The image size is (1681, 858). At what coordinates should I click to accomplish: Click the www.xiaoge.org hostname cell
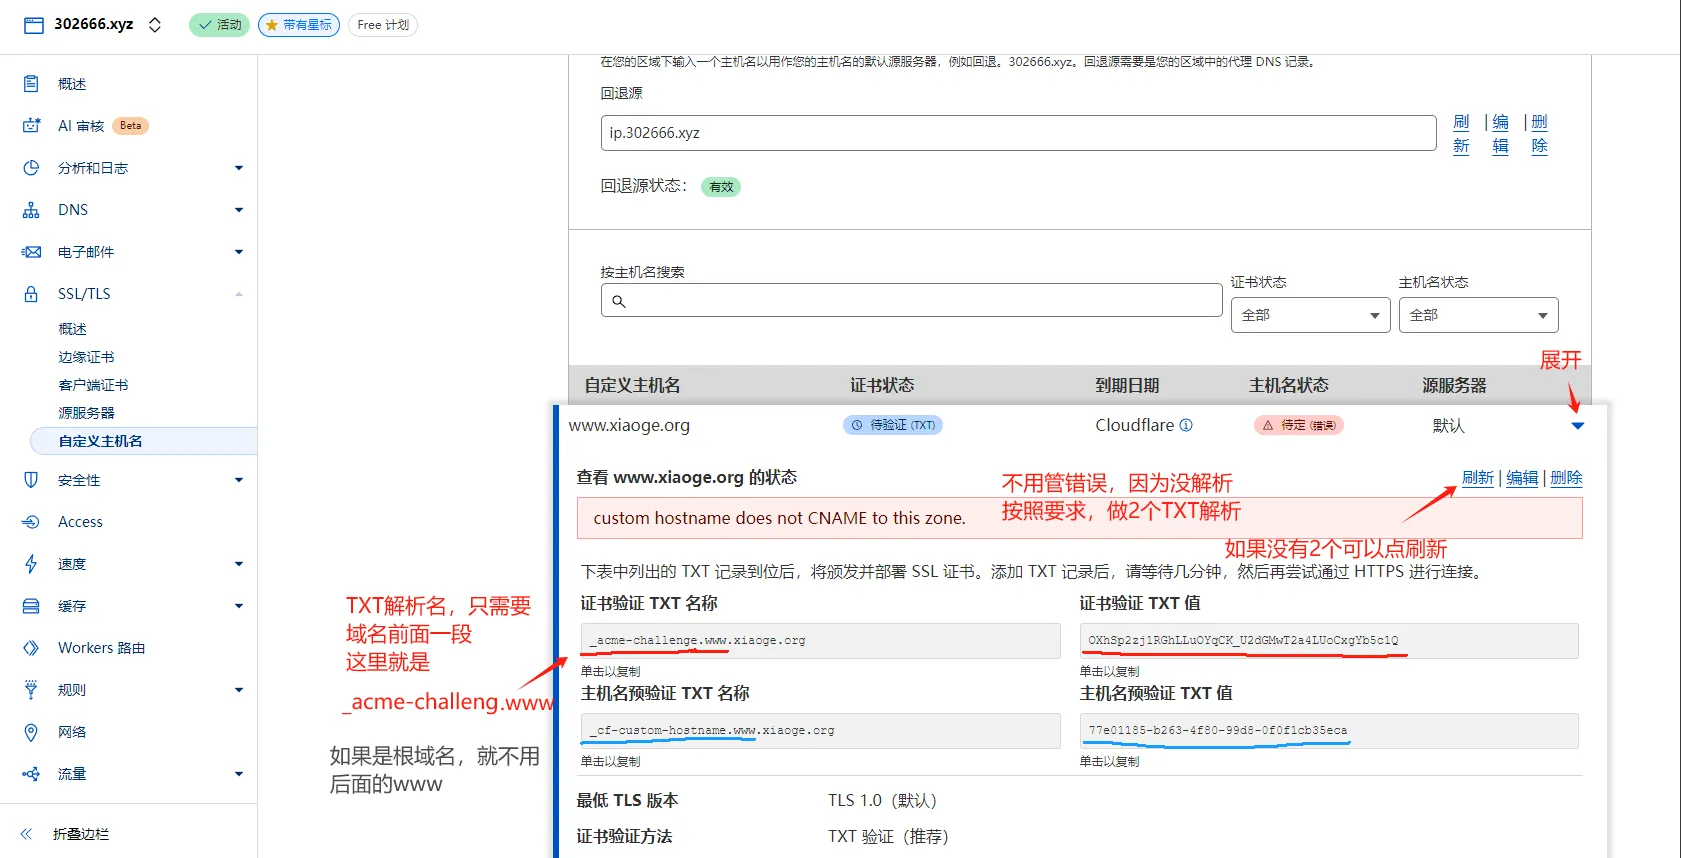[629, 425]
